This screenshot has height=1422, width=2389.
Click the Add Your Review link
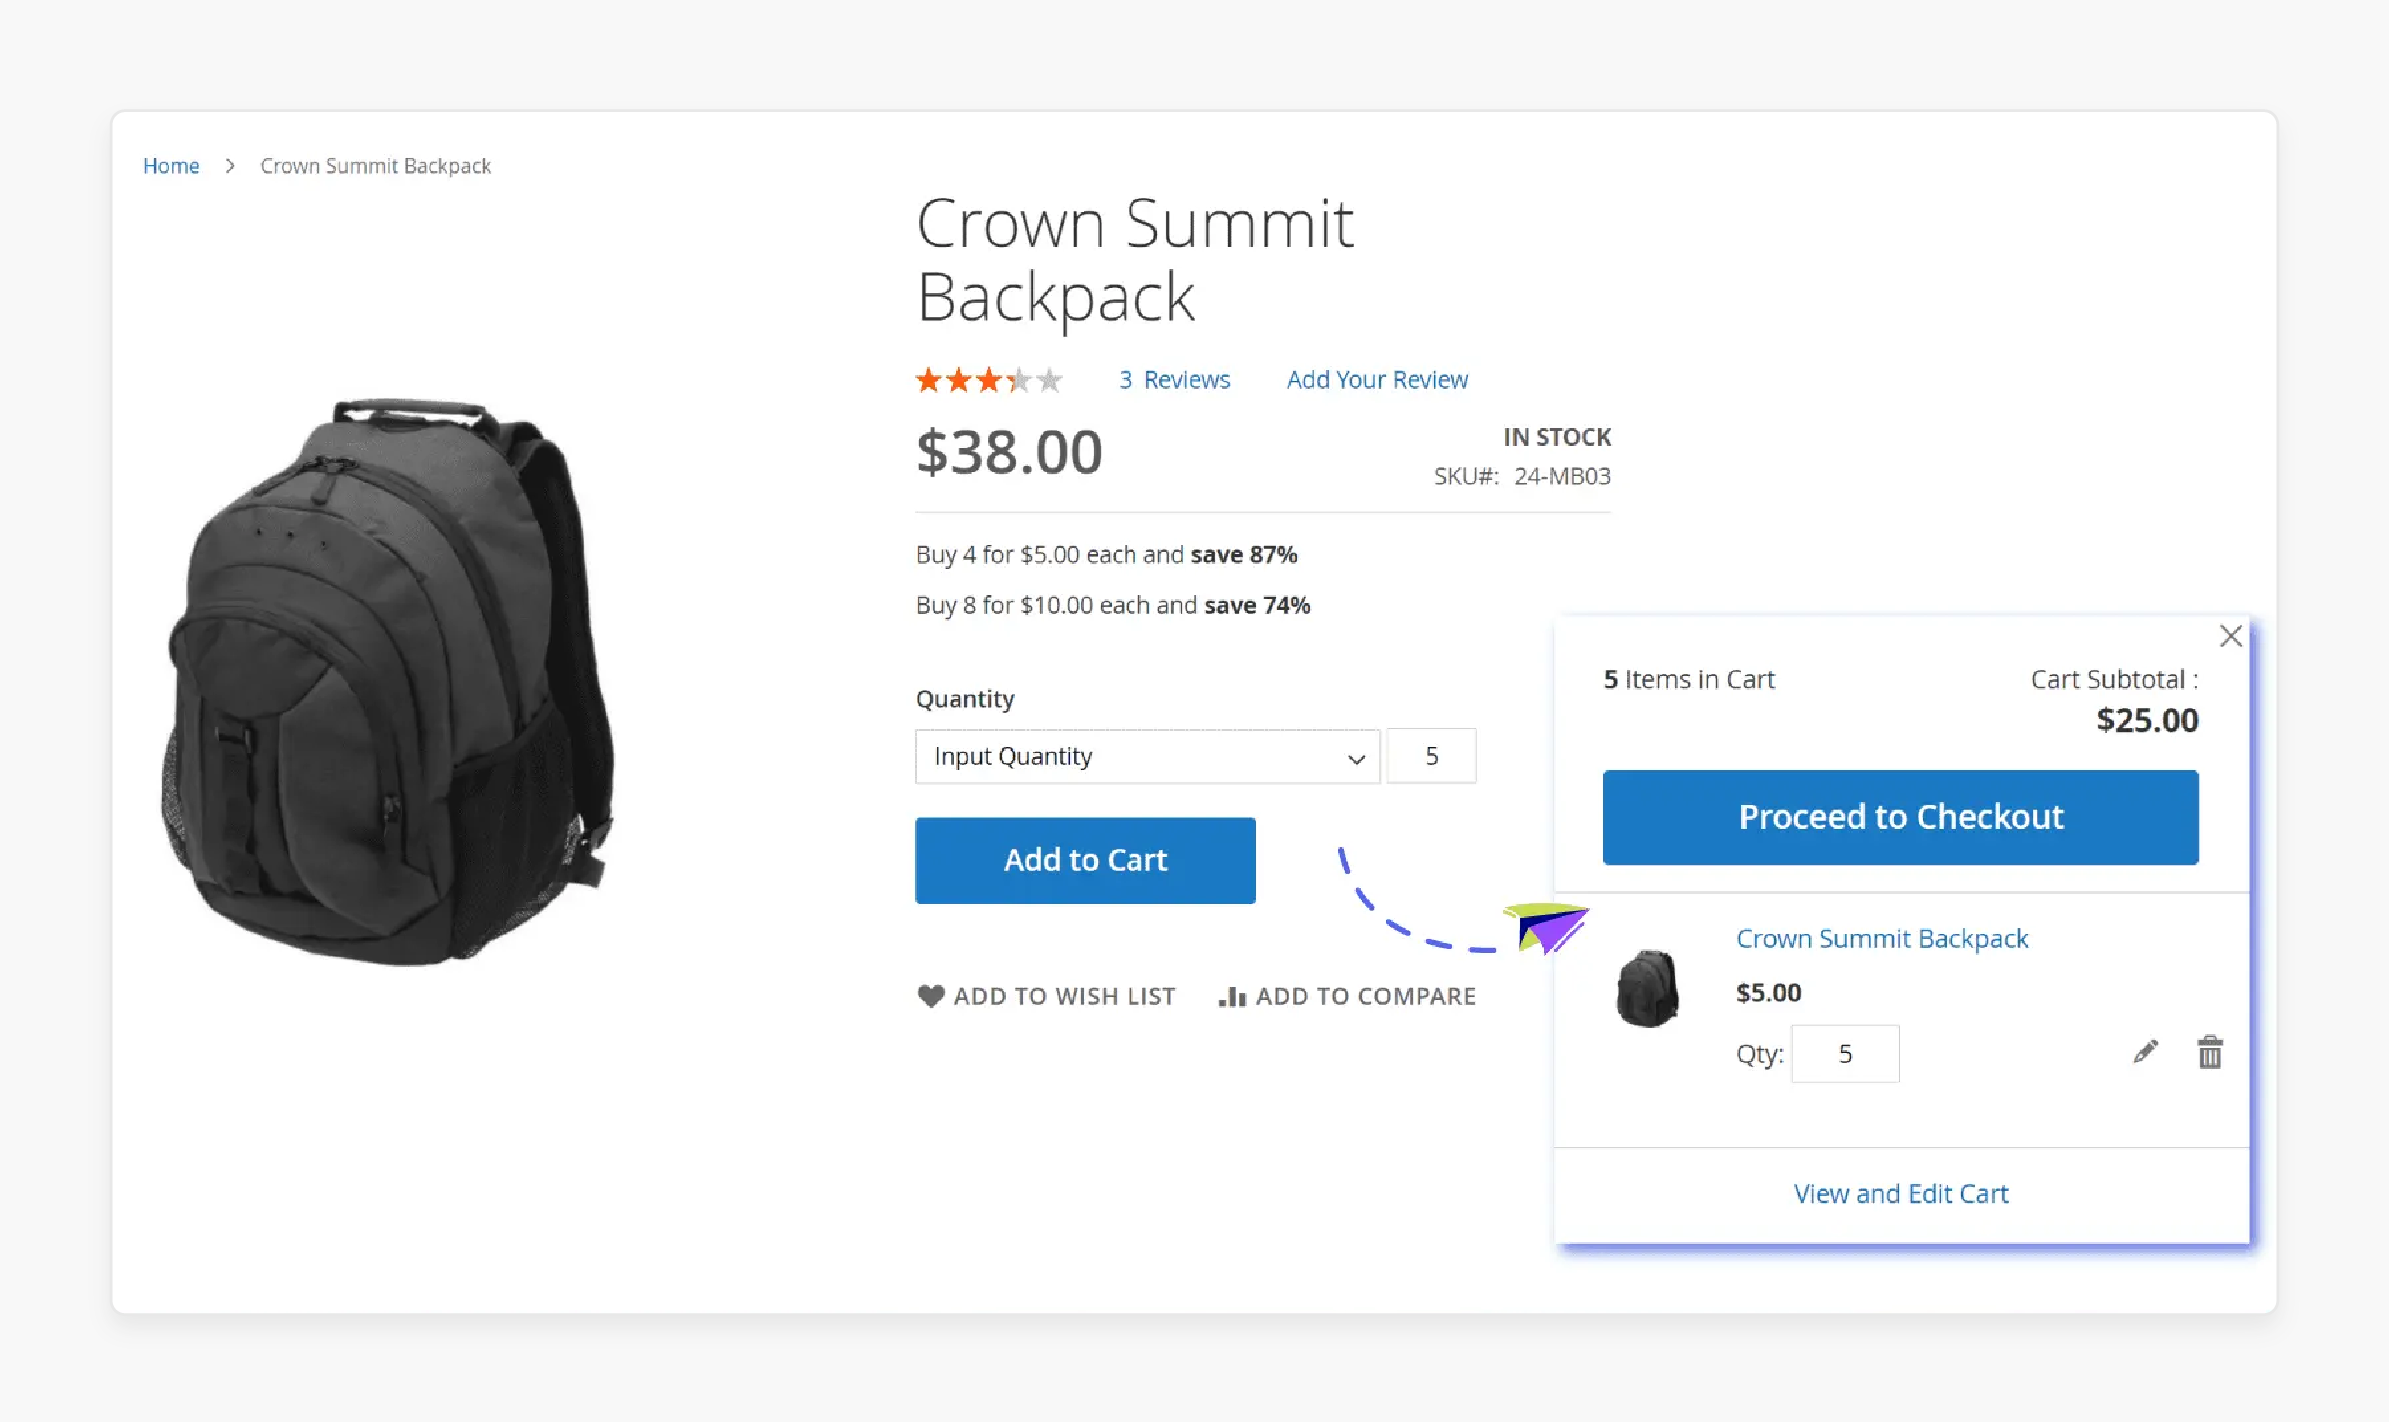click(1376, 378)
